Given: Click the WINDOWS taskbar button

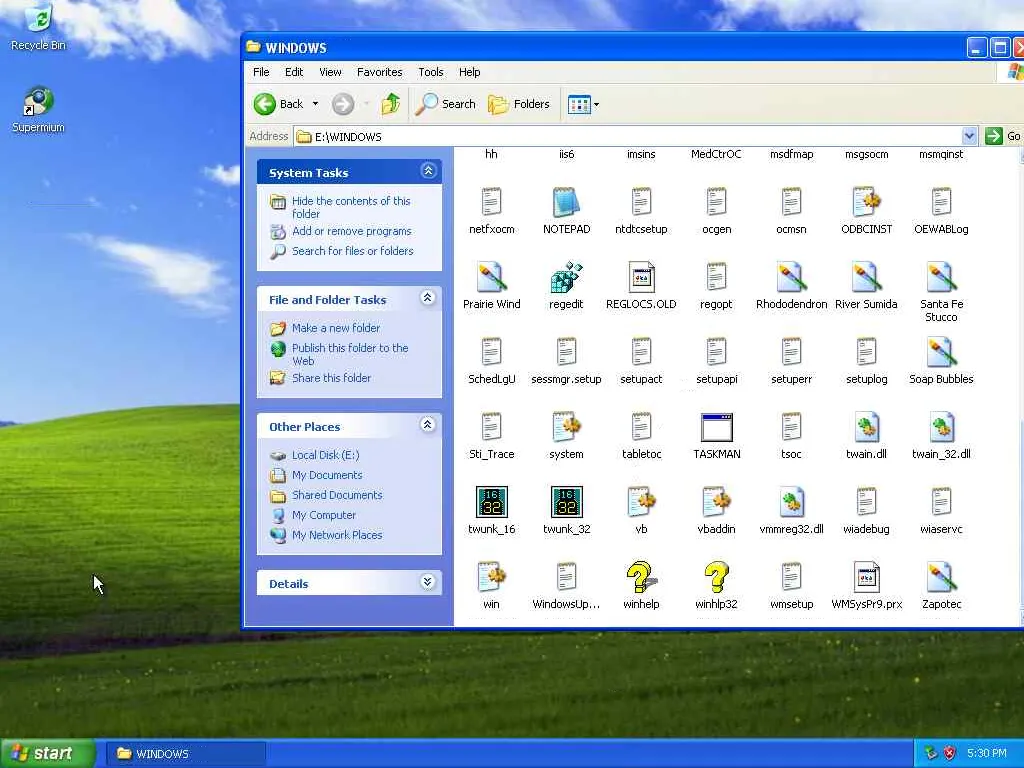Looking at the screenshot, I should pyautogui.click(x=185, y=754).
